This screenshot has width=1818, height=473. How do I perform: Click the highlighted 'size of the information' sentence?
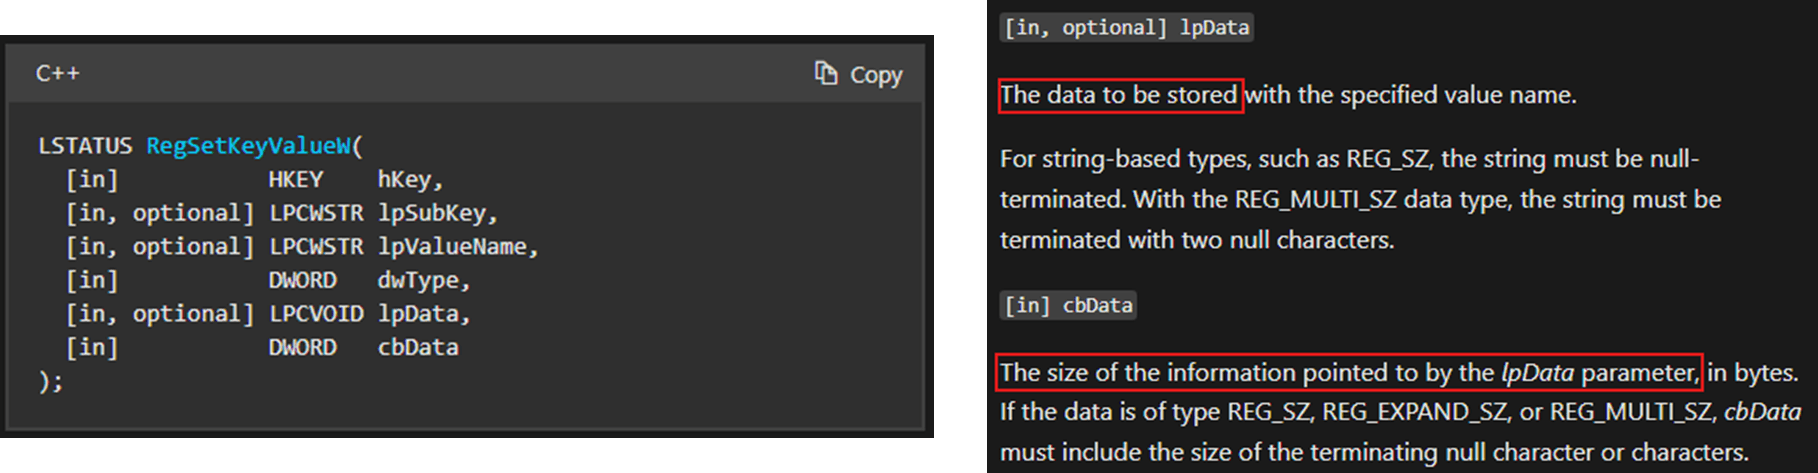tap(1349, 373)
